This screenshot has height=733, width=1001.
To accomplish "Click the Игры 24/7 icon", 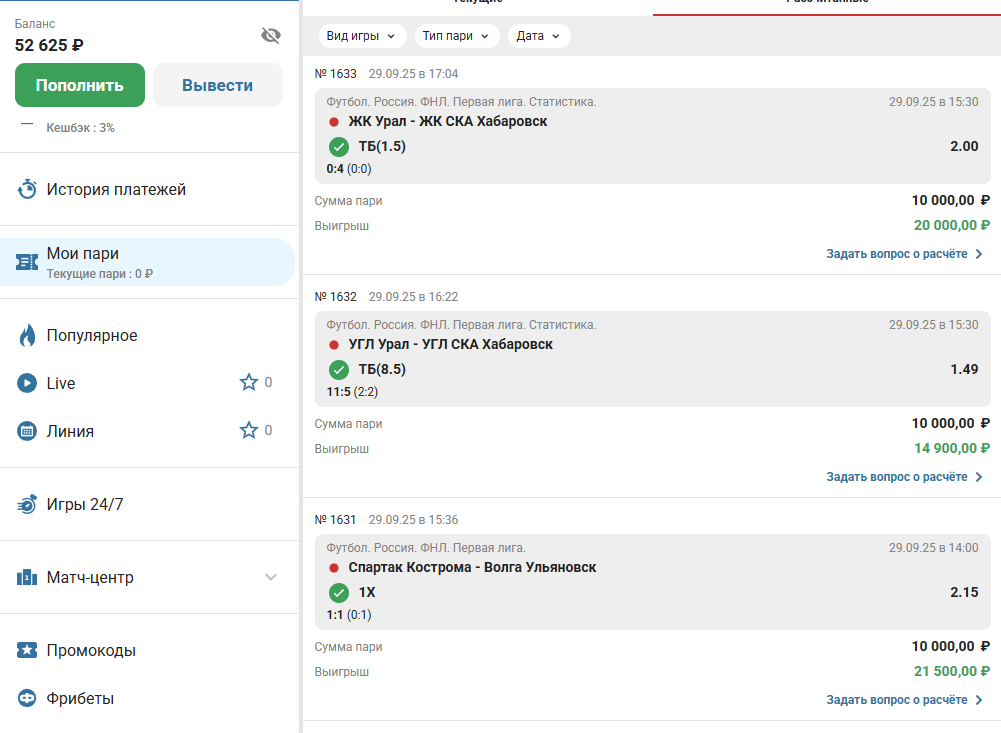I will 27,504.
